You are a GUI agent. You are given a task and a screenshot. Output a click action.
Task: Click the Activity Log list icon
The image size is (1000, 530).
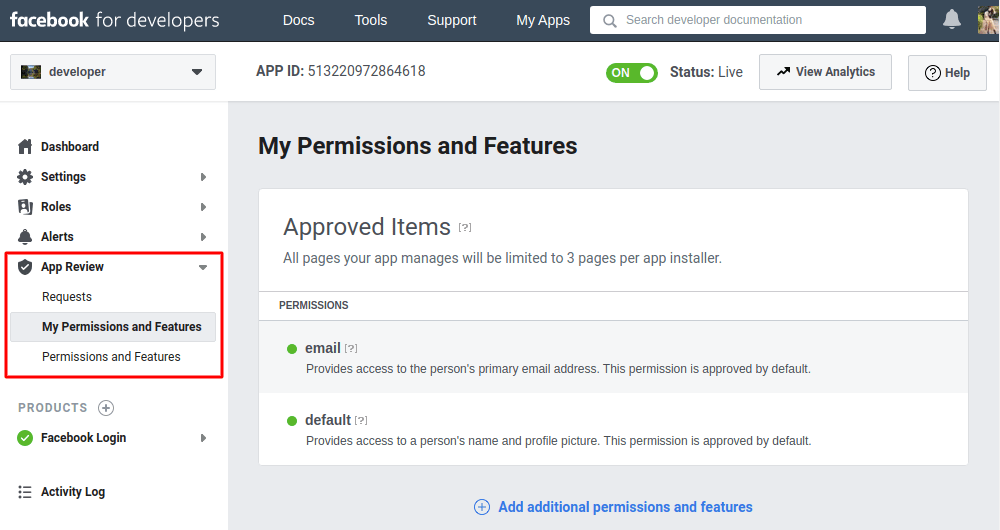[x=25, y=492]
